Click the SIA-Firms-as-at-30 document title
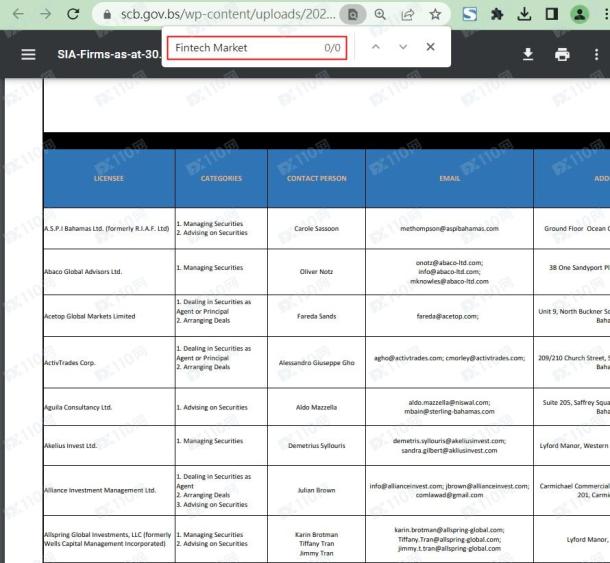 point(109,54)
